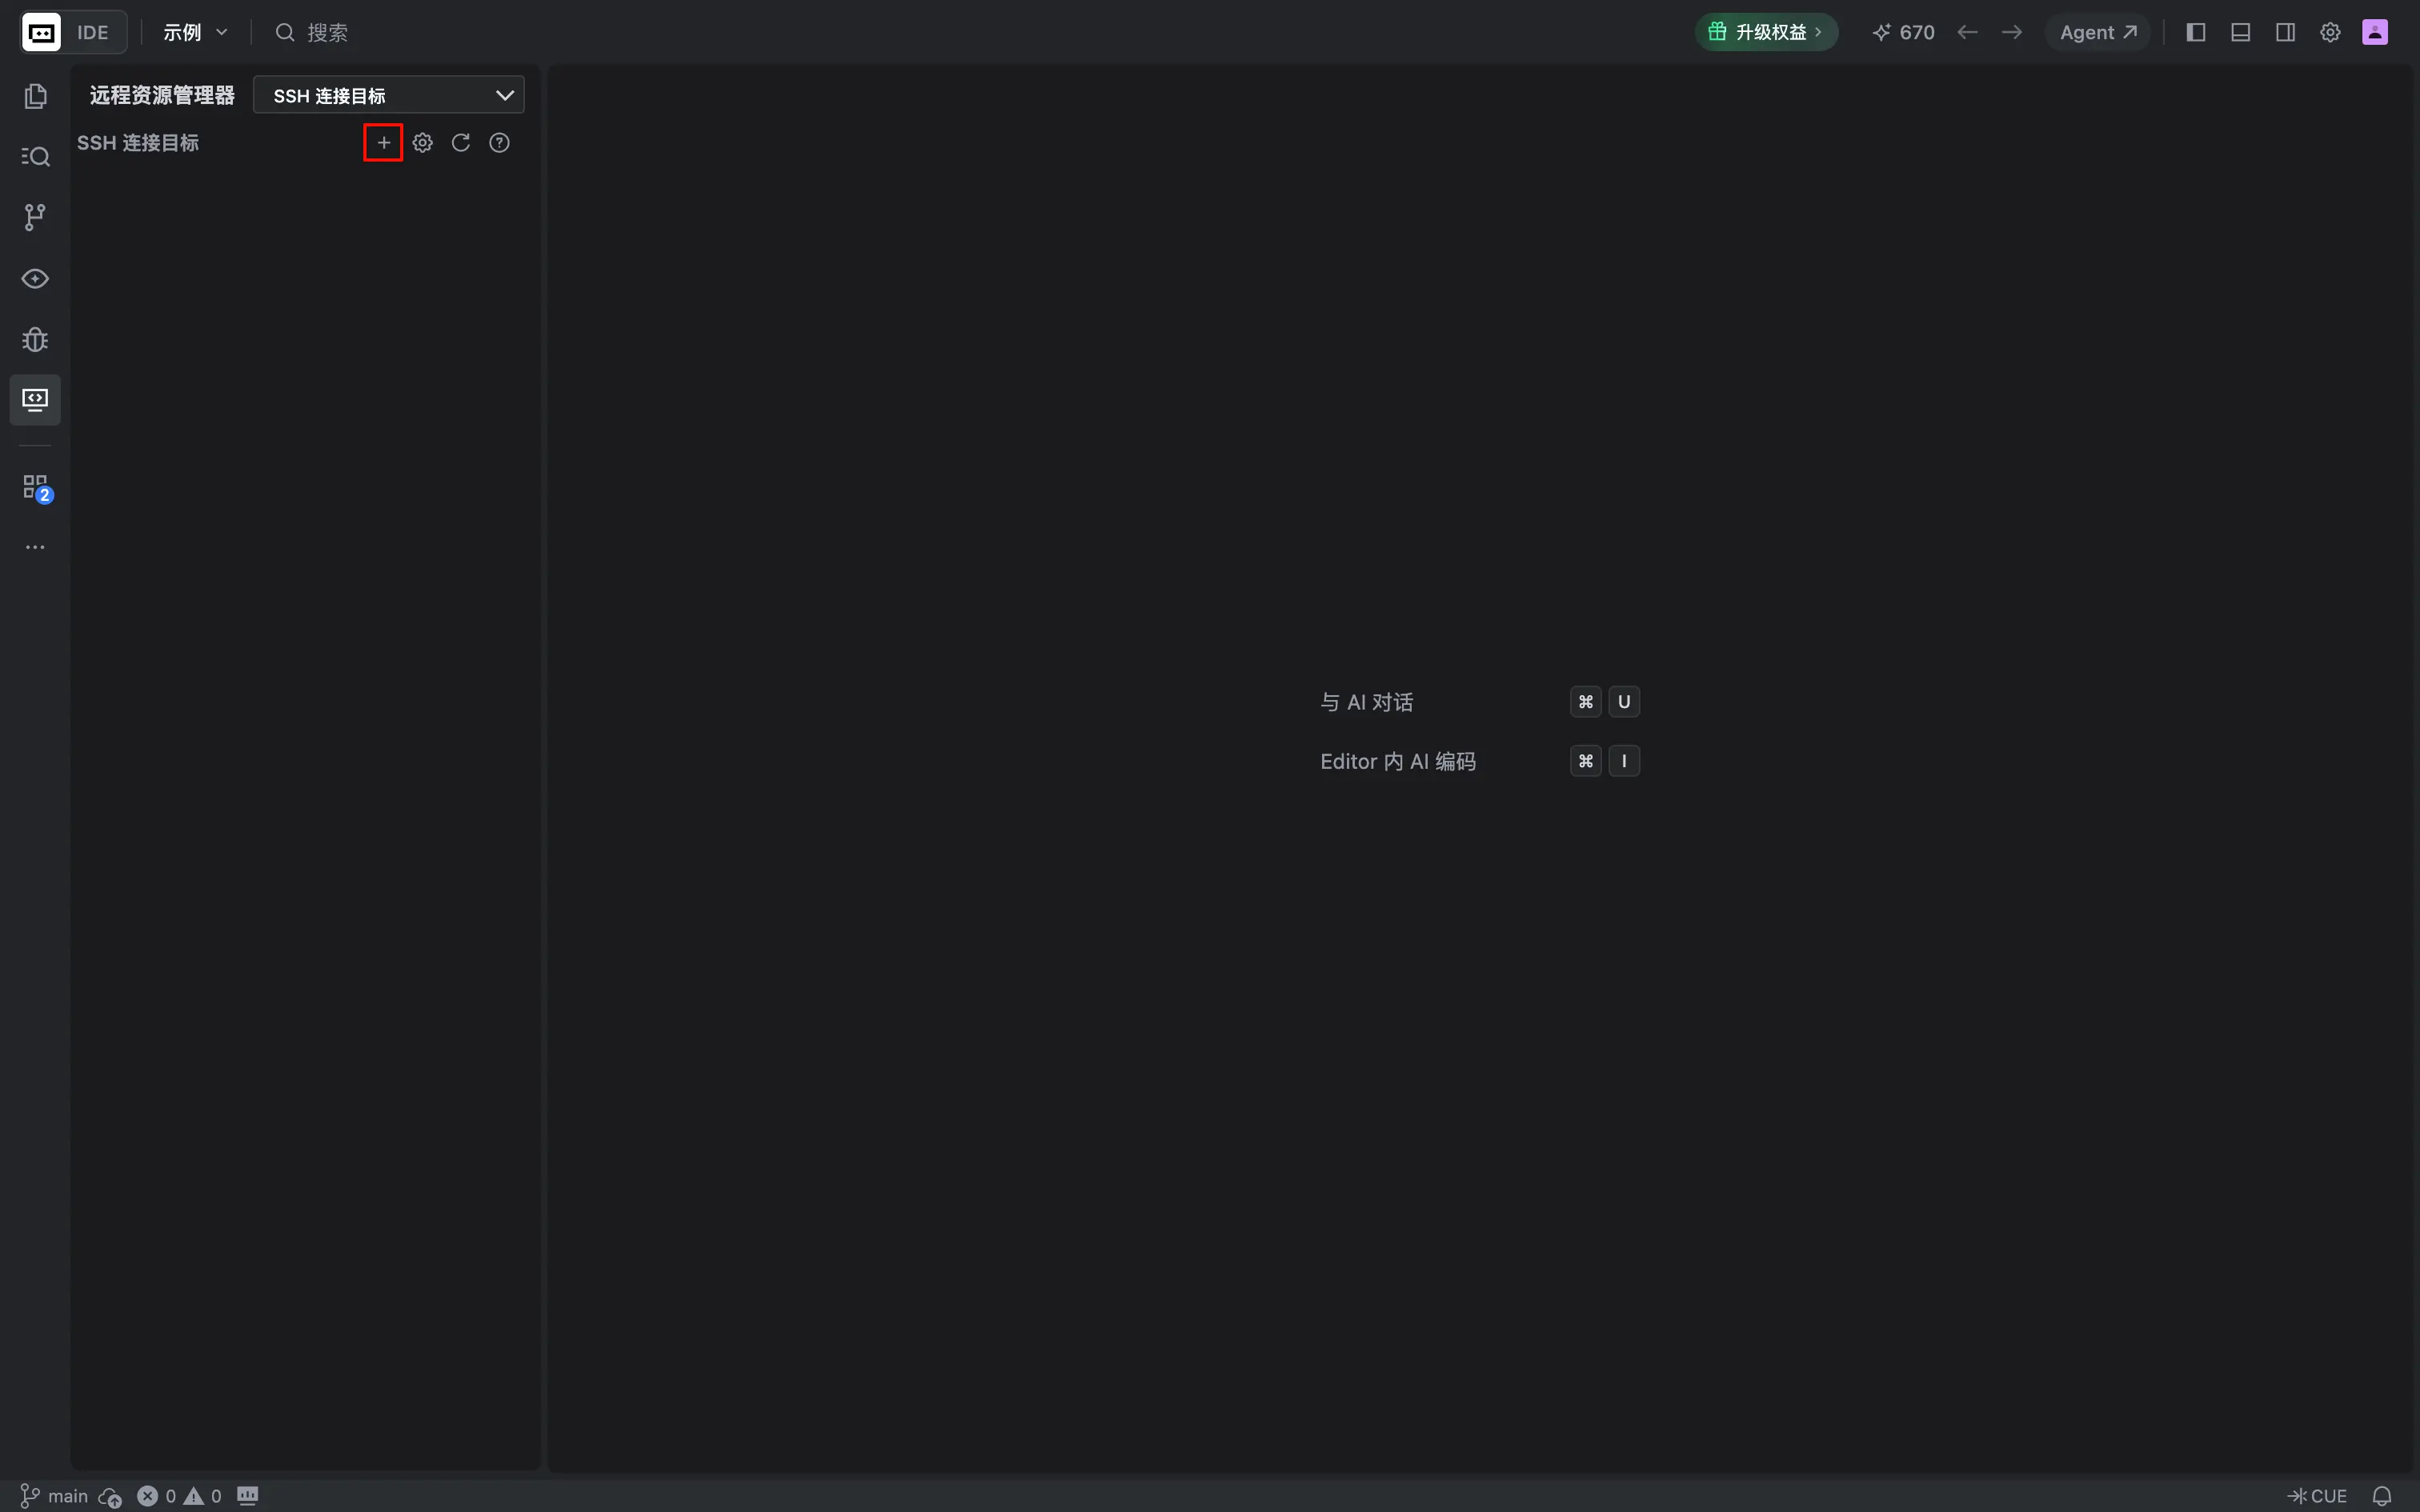Open help for SSH connection targets

coord(499,143)
